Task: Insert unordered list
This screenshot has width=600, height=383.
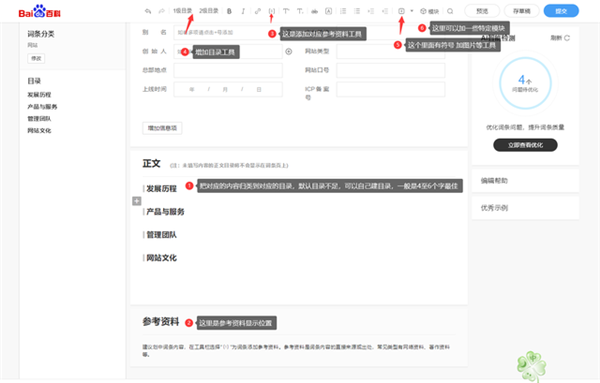Action: pos(357,11)
